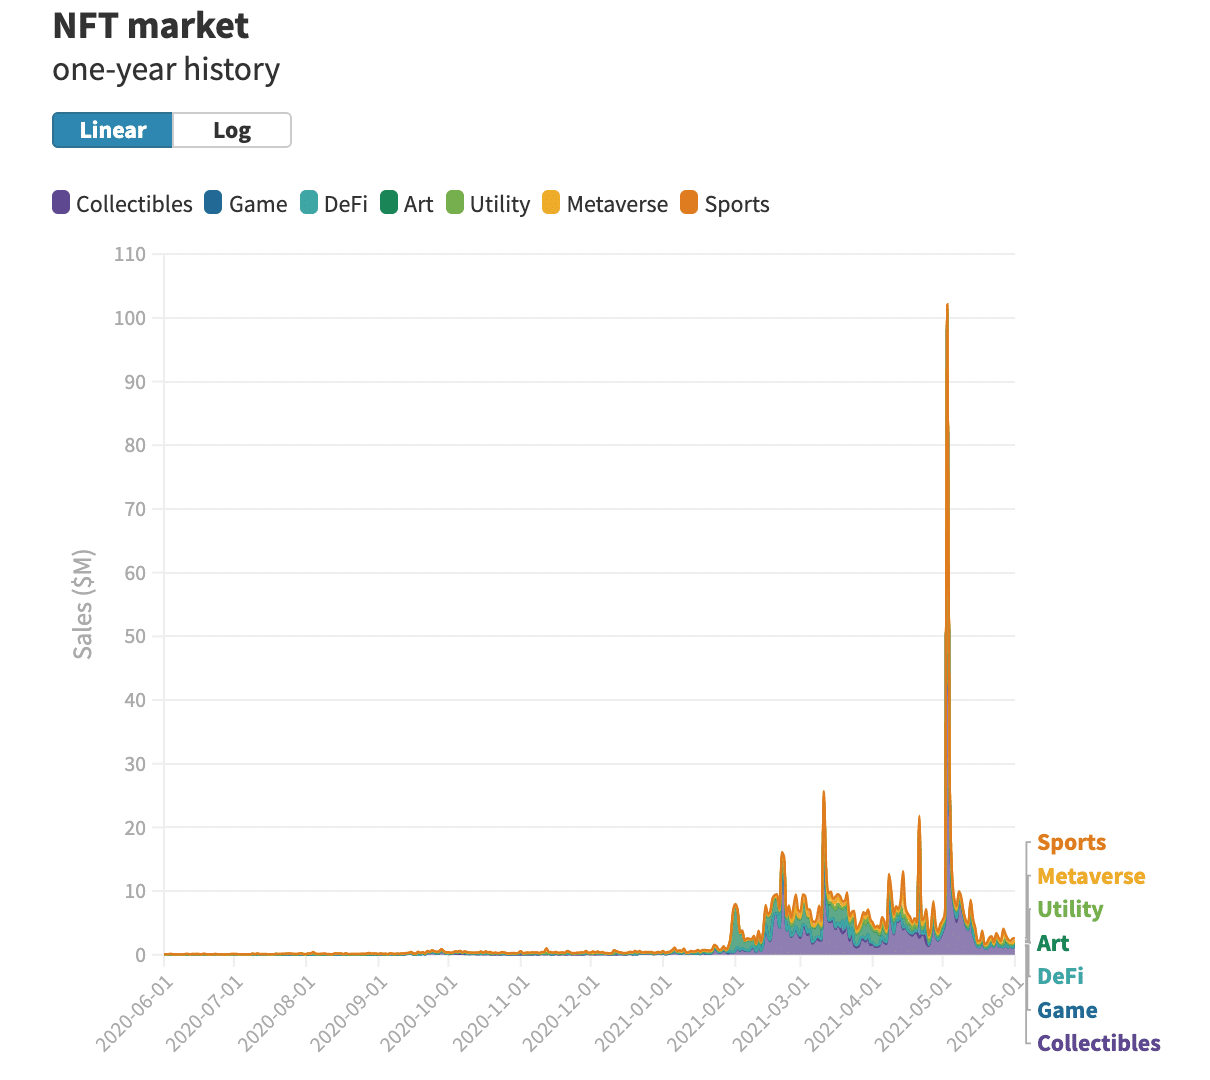
Task: Select the DeFi label right of chart
Action: [1060, 977]
